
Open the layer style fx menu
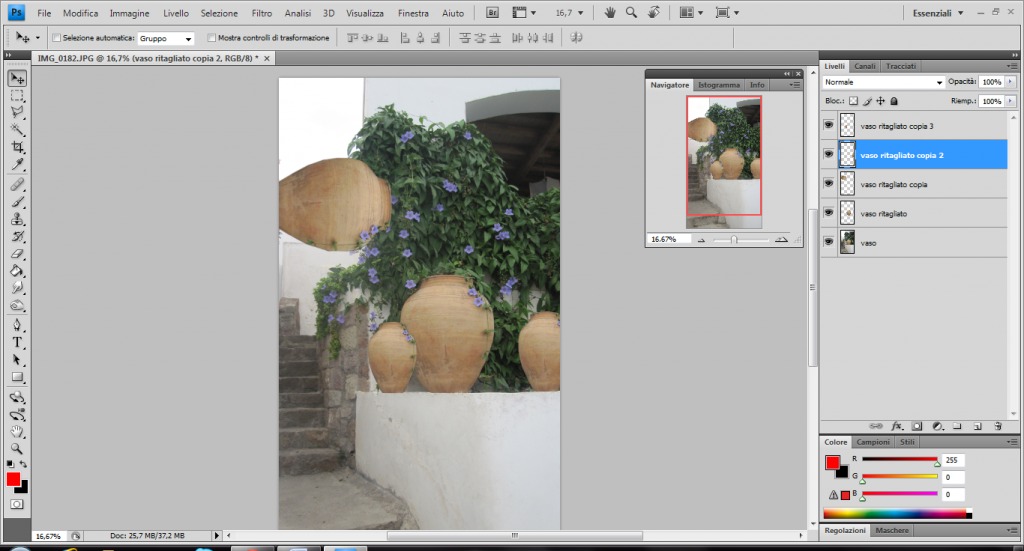pos(897,426)
